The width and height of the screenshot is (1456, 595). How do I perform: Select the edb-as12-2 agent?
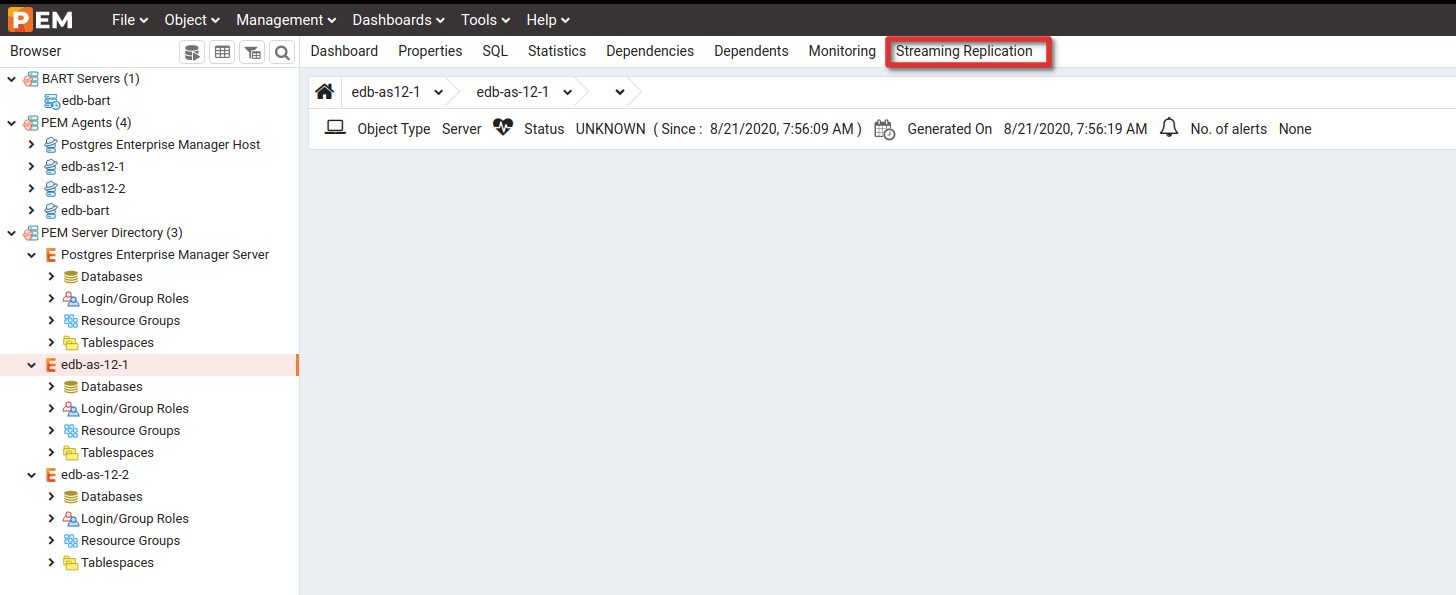(x=93, y=189)
